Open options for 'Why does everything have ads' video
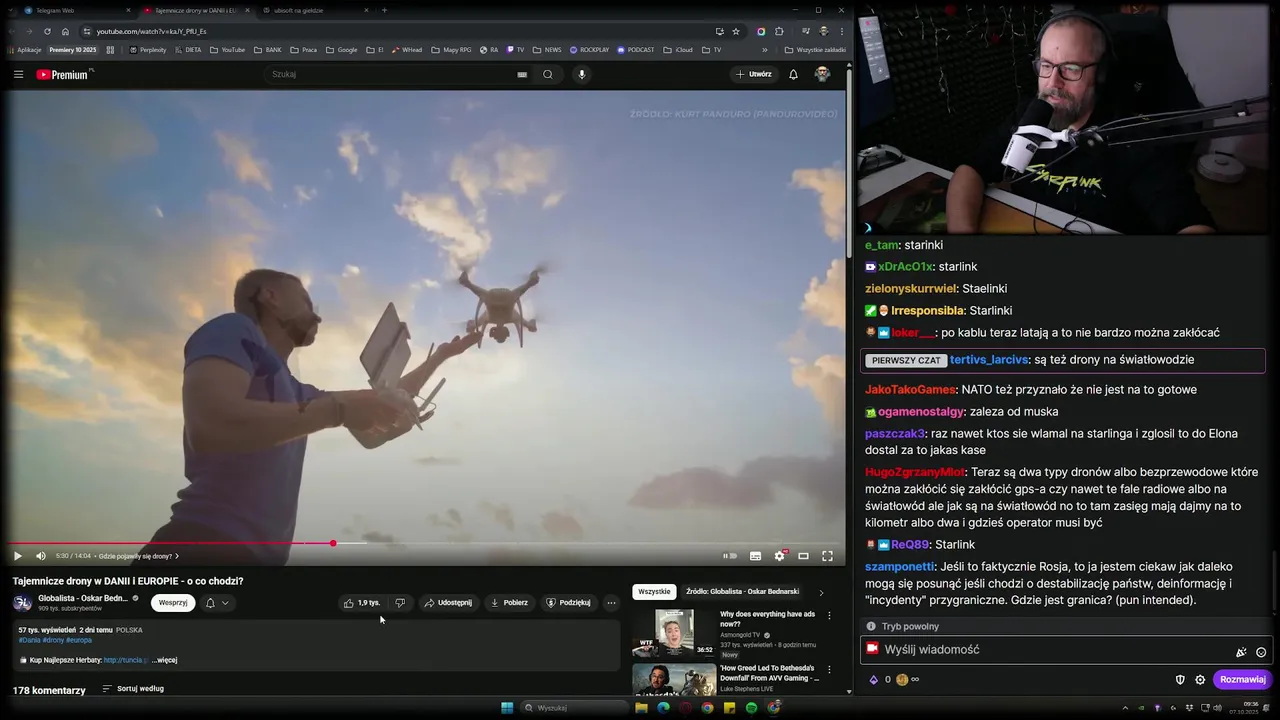 (x=828, y=616)
